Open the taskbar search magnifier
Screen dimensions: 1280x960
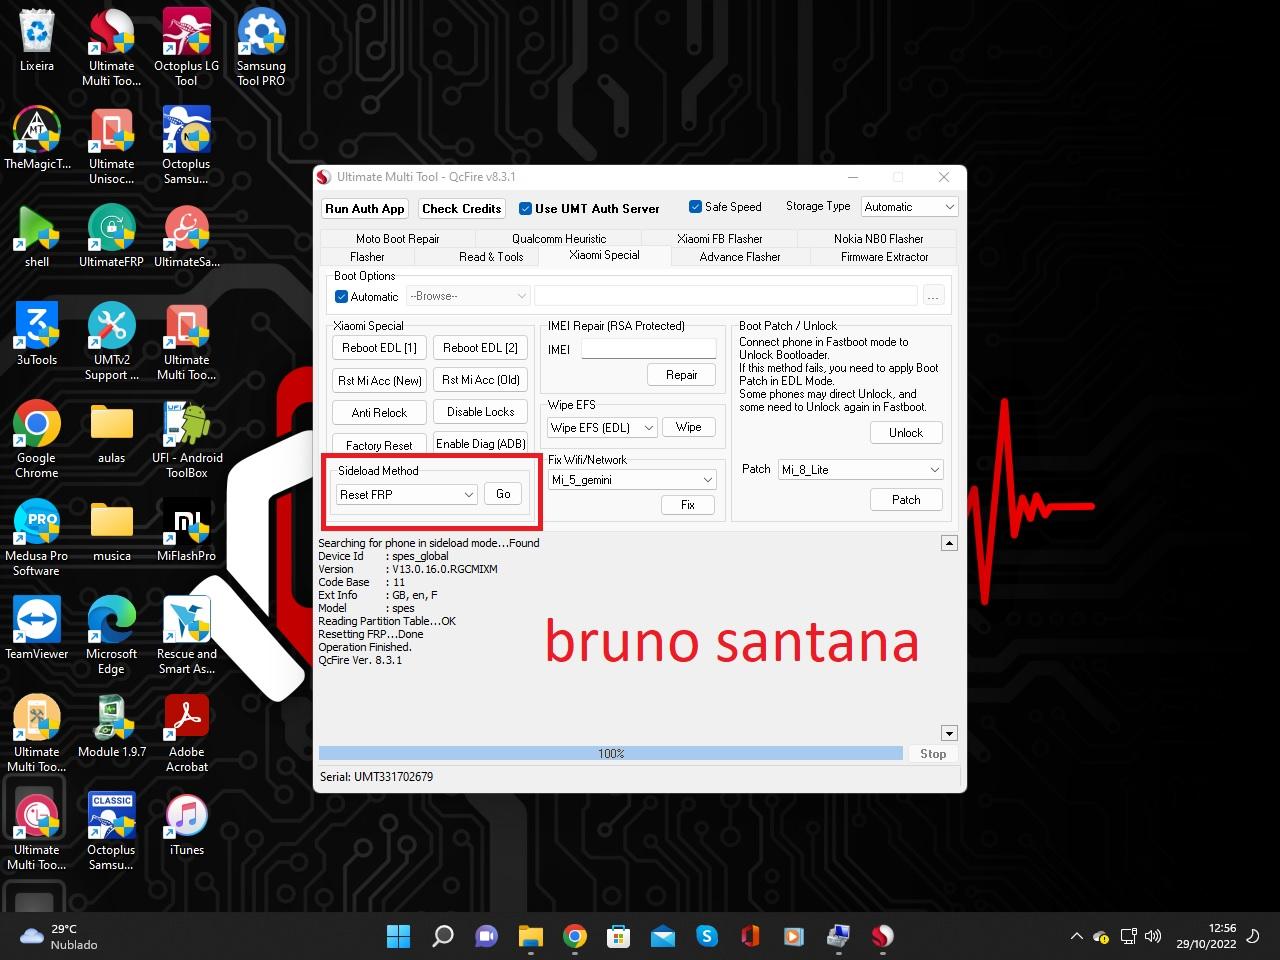pyautogui.click(x=442, y=936)
